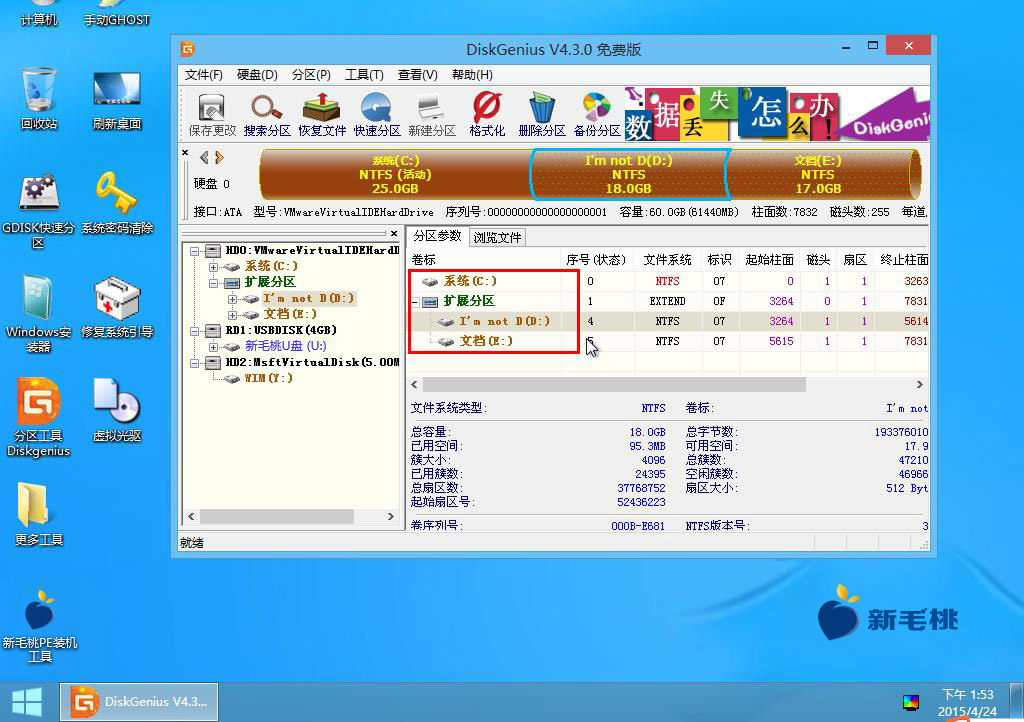Screen dimensions: 1024x722
Task: Launch Windows安装器 desktop icon
Action: click(39, 313)
